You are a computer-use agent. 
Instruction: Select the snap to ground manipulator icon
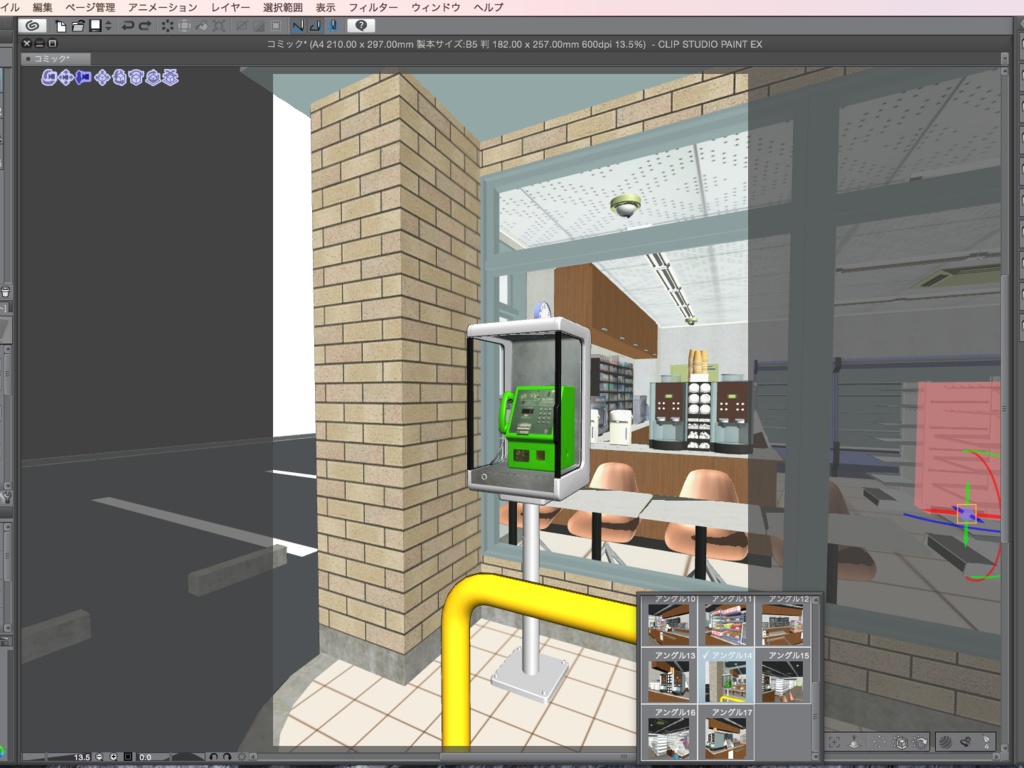[x=170, y=78]
